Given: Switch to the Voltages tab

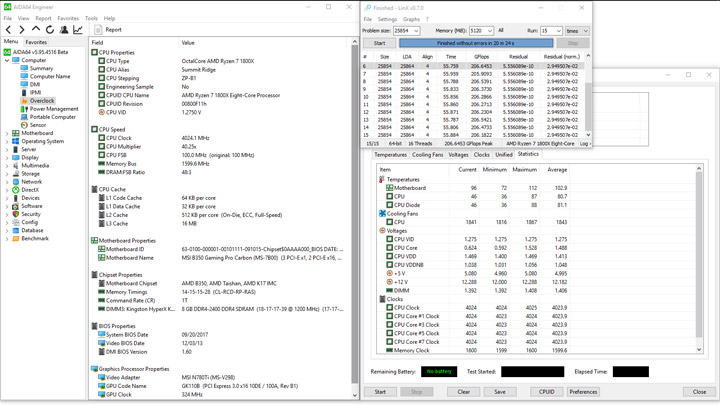Looking at the screenshot, I should tap(458, 155).
